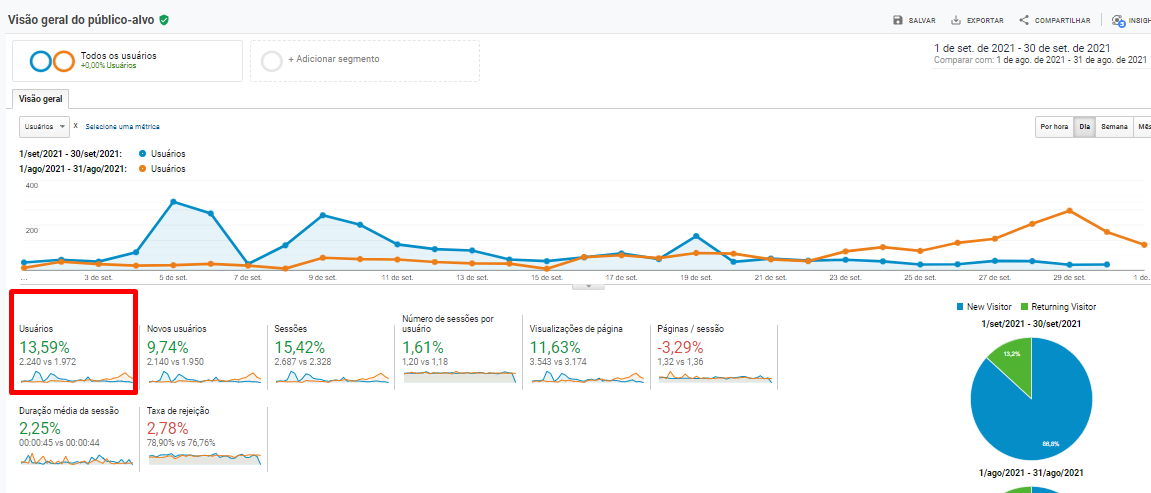Open the Usuários metric dropdown
Viewport: 1151px width, 493px height.
coord(45,127)
